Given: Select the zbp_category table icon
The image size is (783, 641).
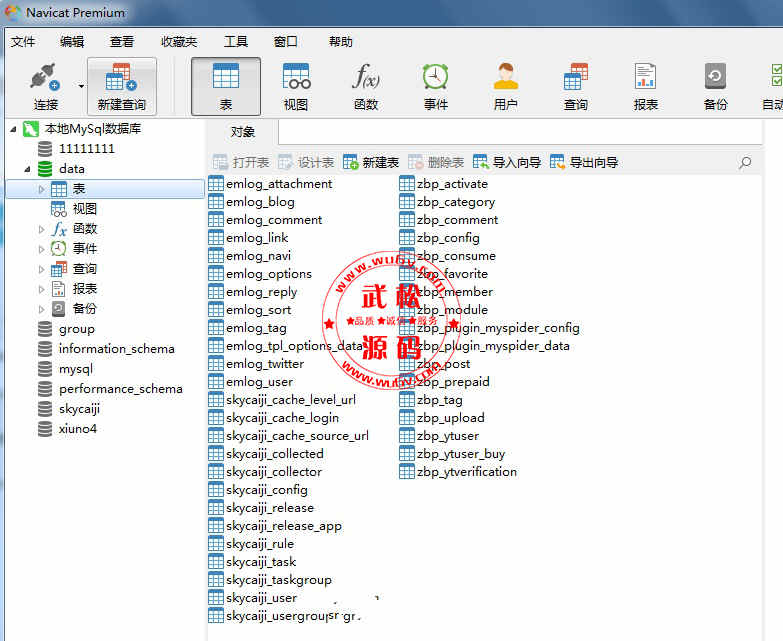Looking at the screenshot, I should (x=407, y=202).
